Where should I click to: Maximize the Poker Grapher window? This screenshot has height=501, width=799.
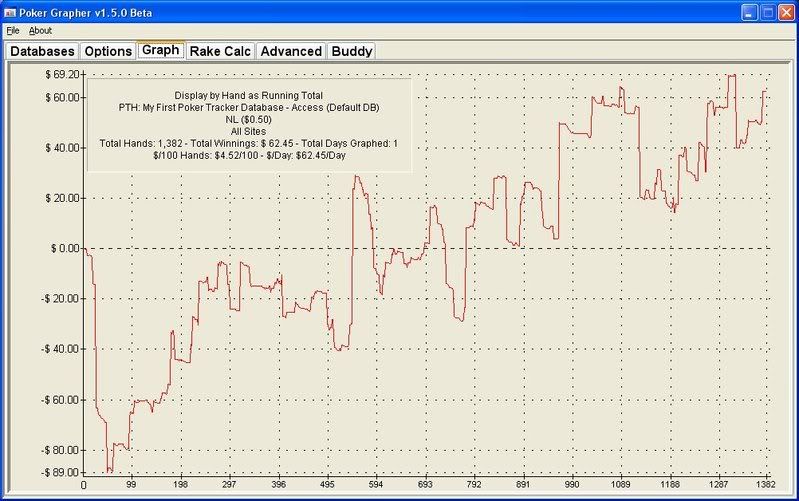tap(767, 12)
